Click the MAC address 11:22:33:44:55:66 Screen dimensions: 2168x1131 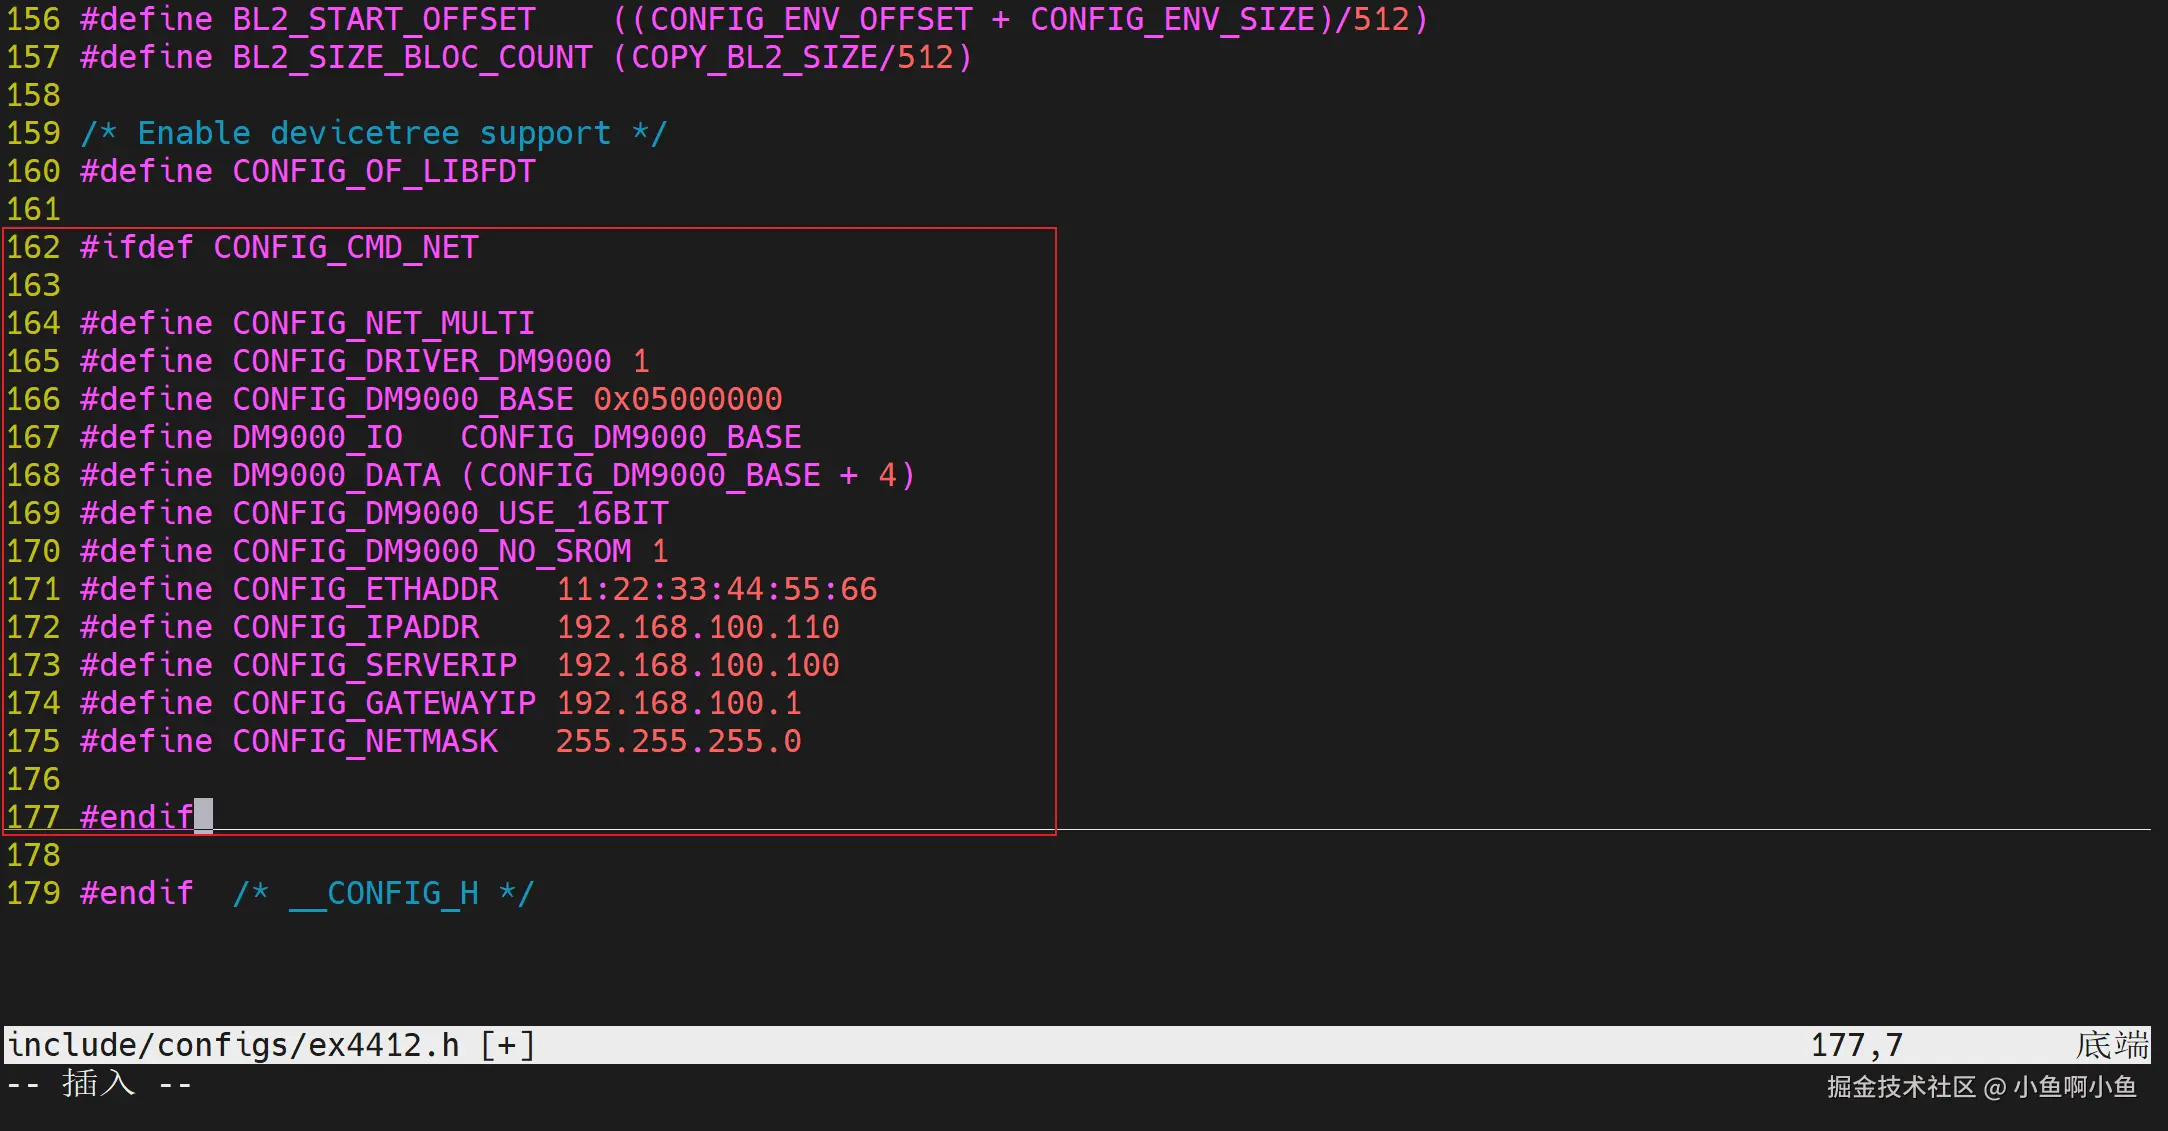coord(716,589)
